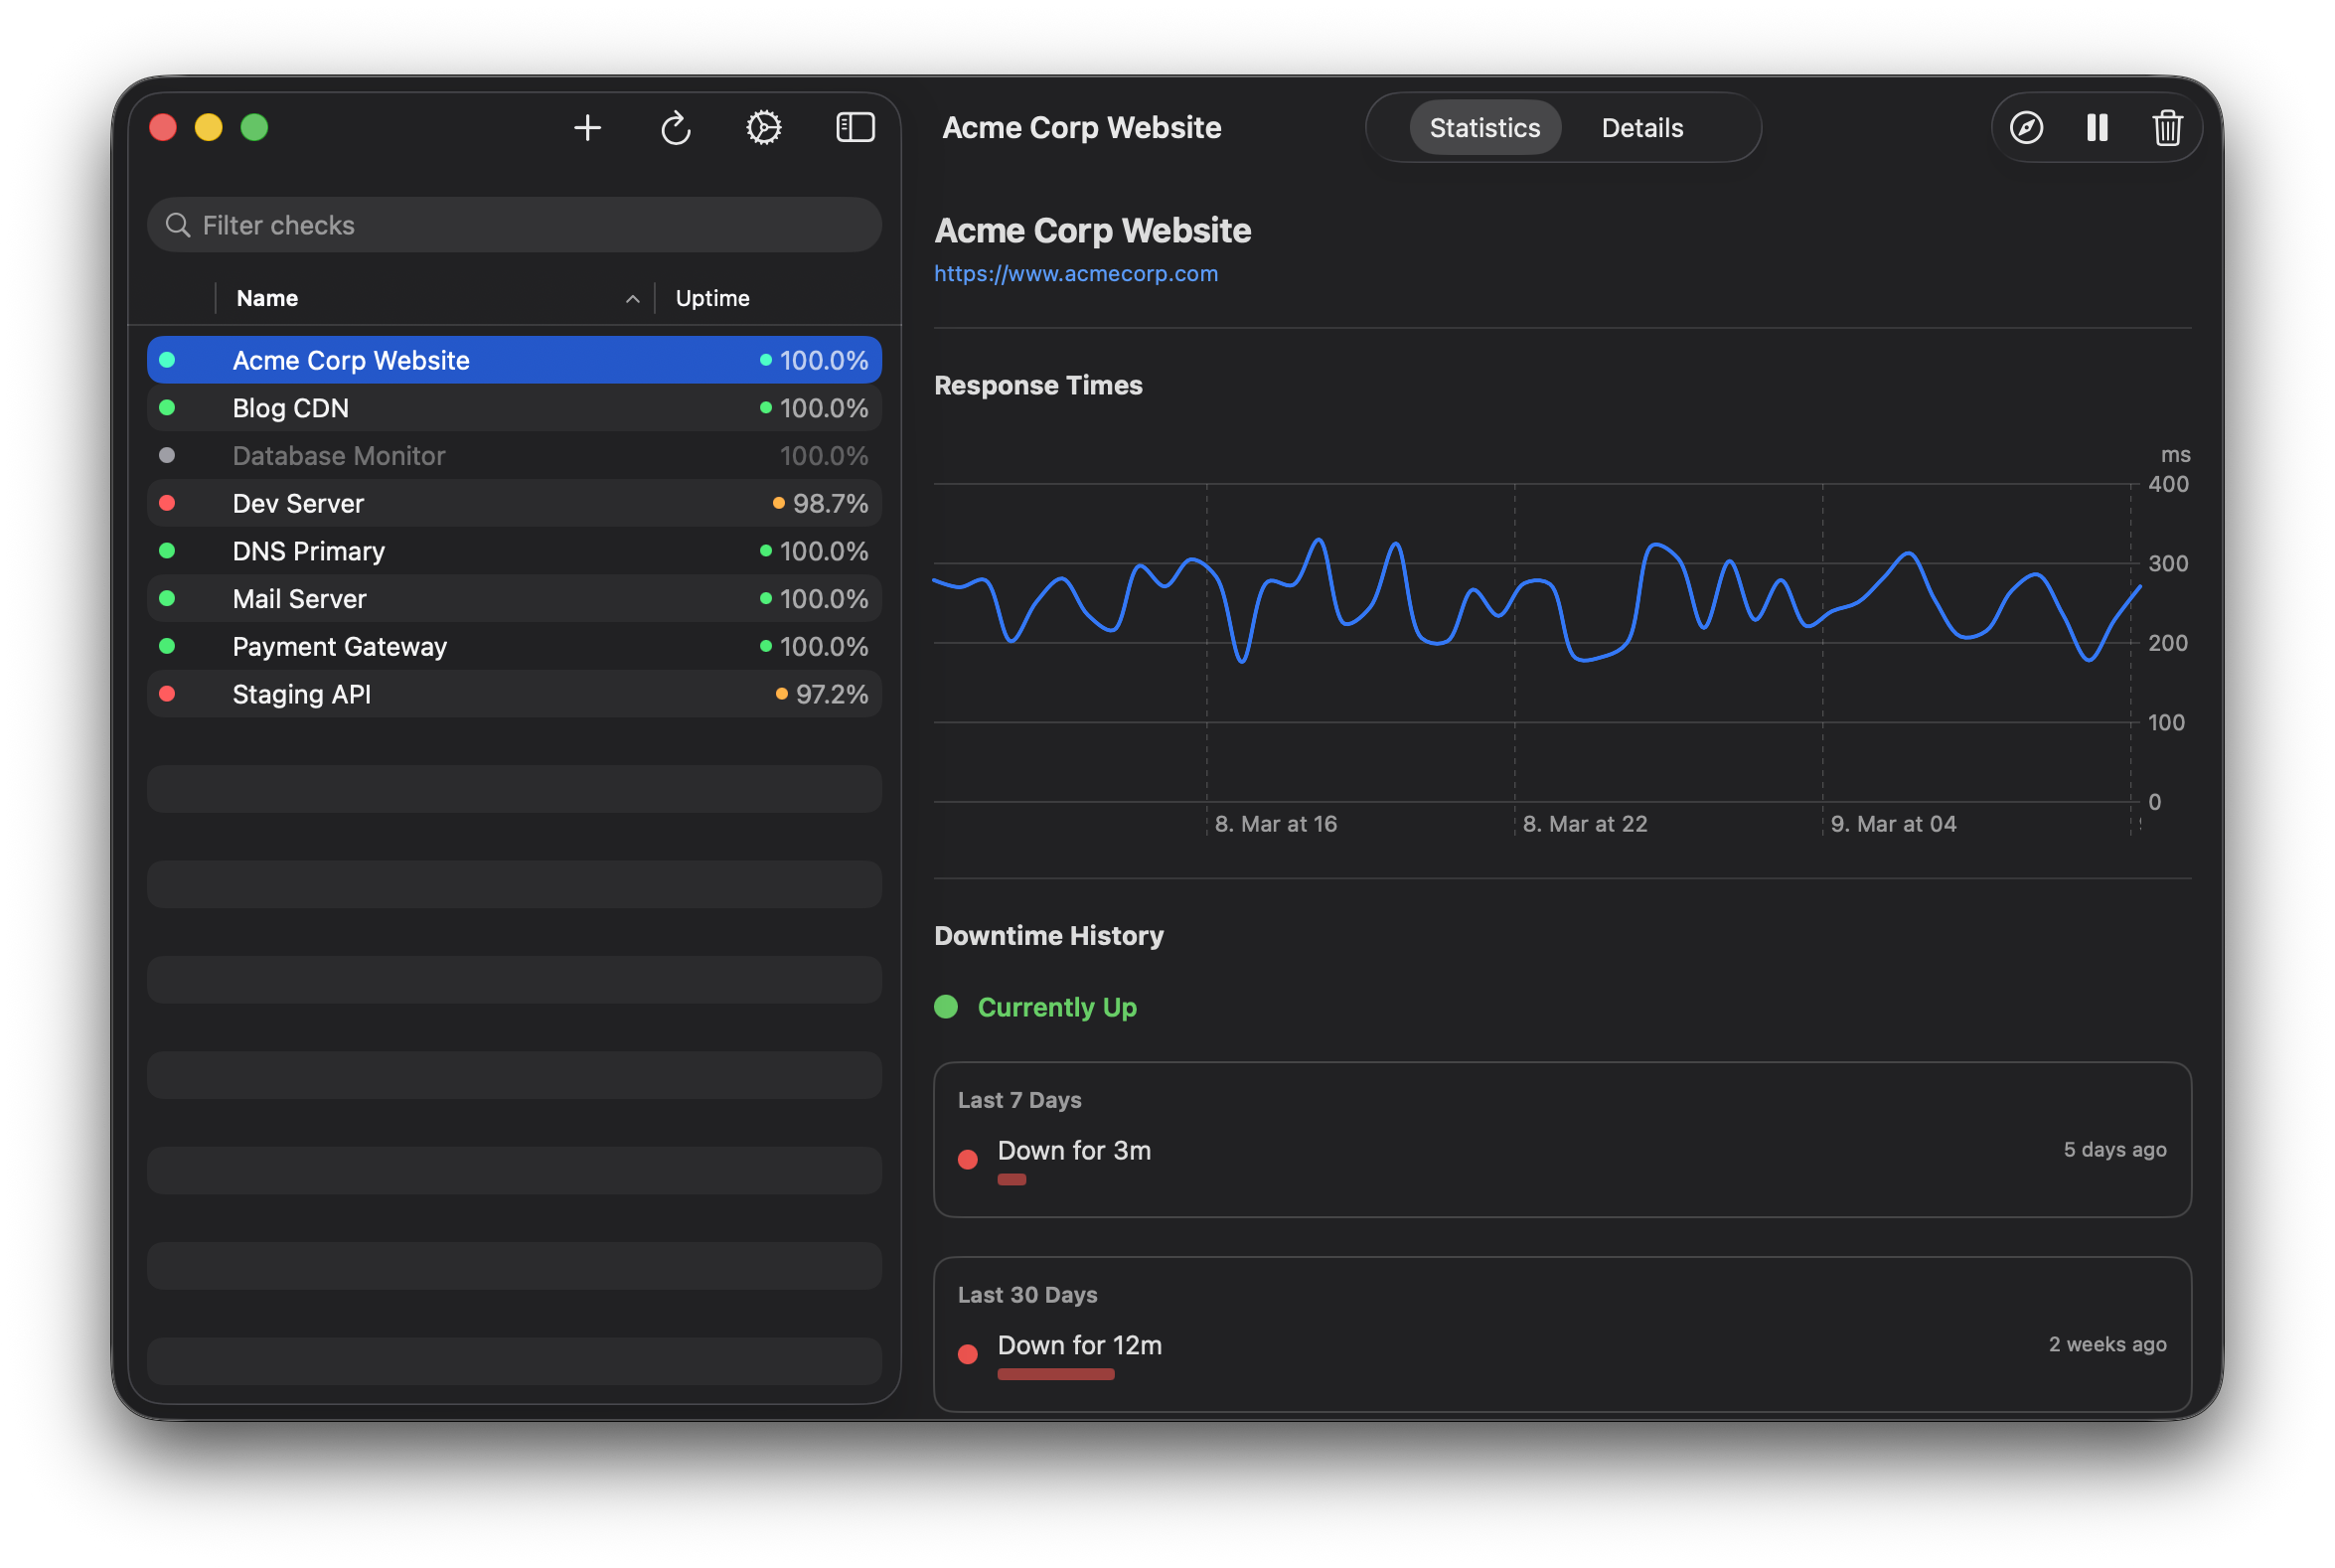Pause monitoring with the pause icon
Screen dimensions: 2335x1568
pos(2096,127)
